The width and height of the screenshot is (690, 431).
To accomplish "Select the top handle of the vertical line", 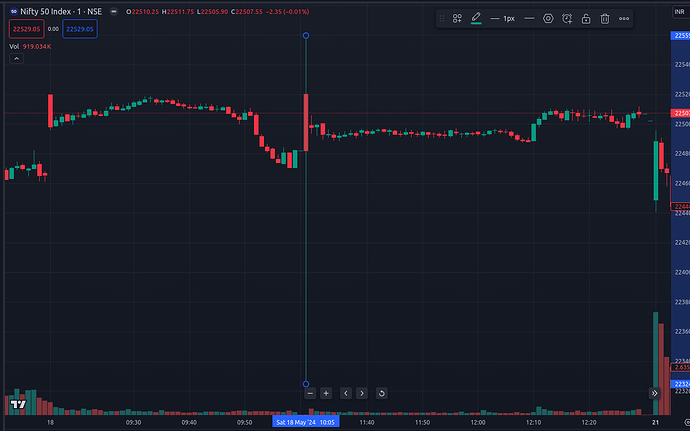I will pyautogui.click(x=306, y=35).
